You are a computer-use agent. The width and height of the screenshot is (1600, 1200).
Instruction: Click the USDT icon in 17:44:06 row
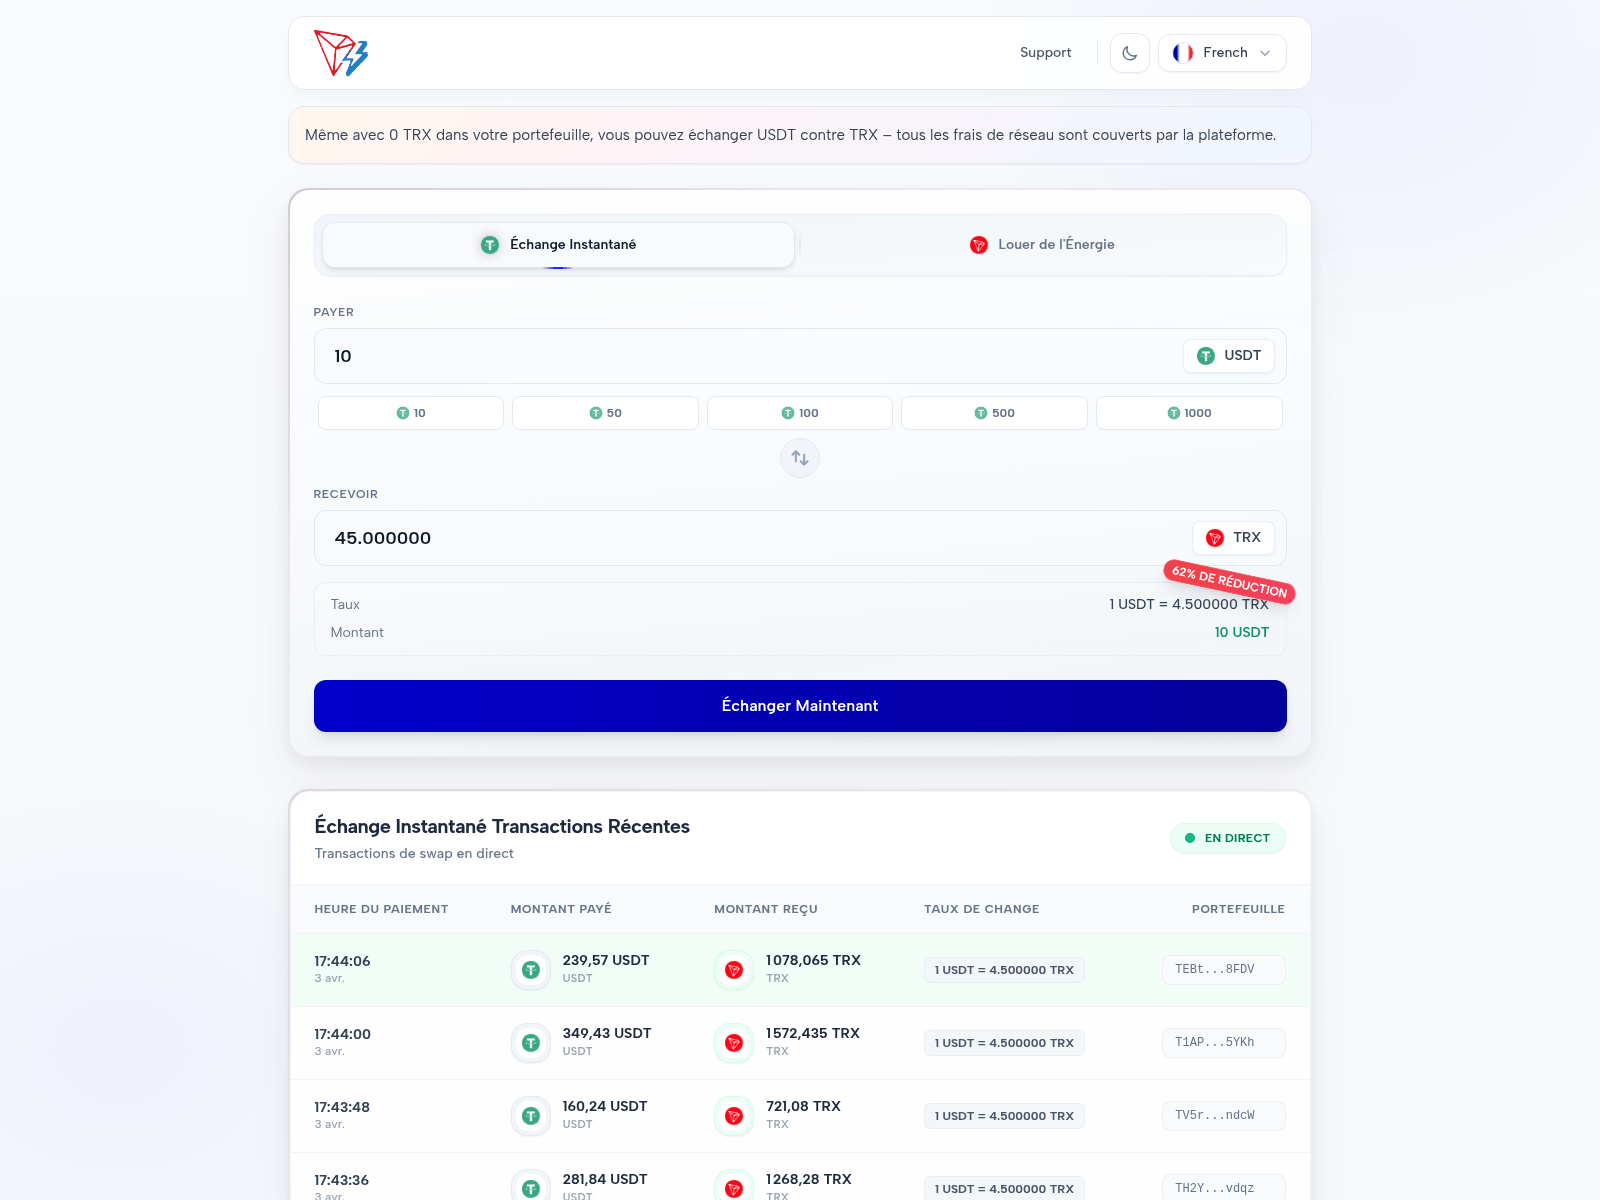click(x=531, y=970)
